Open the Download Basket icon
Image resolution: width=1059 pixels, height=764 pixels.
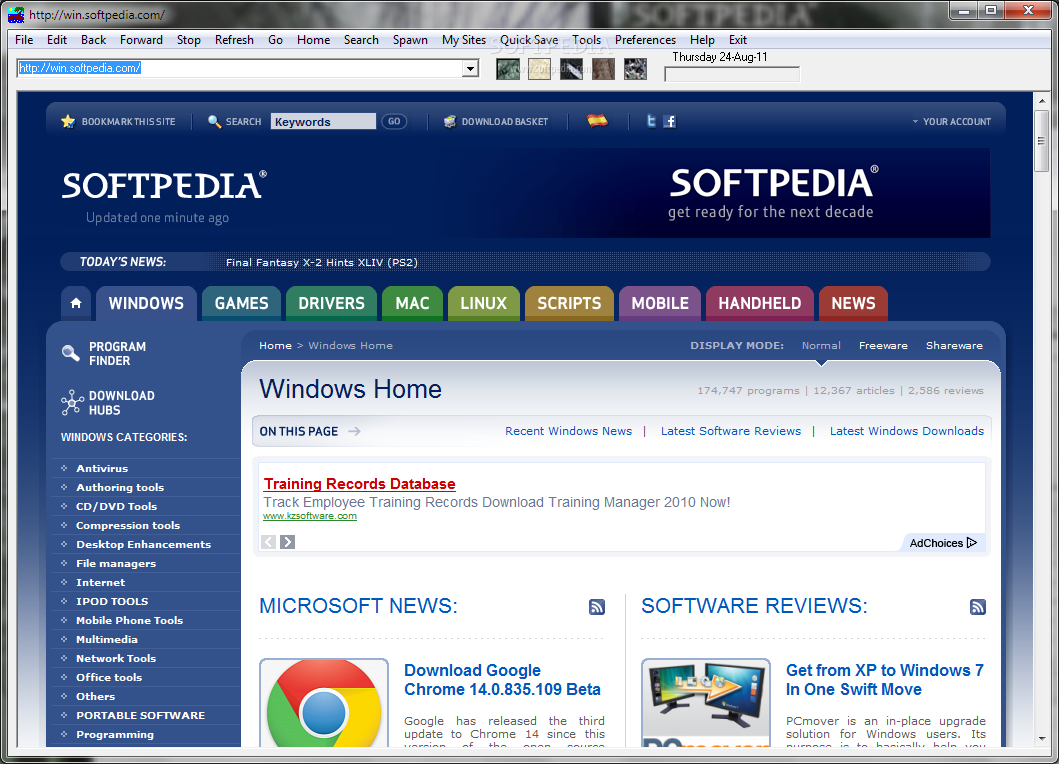[450, 122]
